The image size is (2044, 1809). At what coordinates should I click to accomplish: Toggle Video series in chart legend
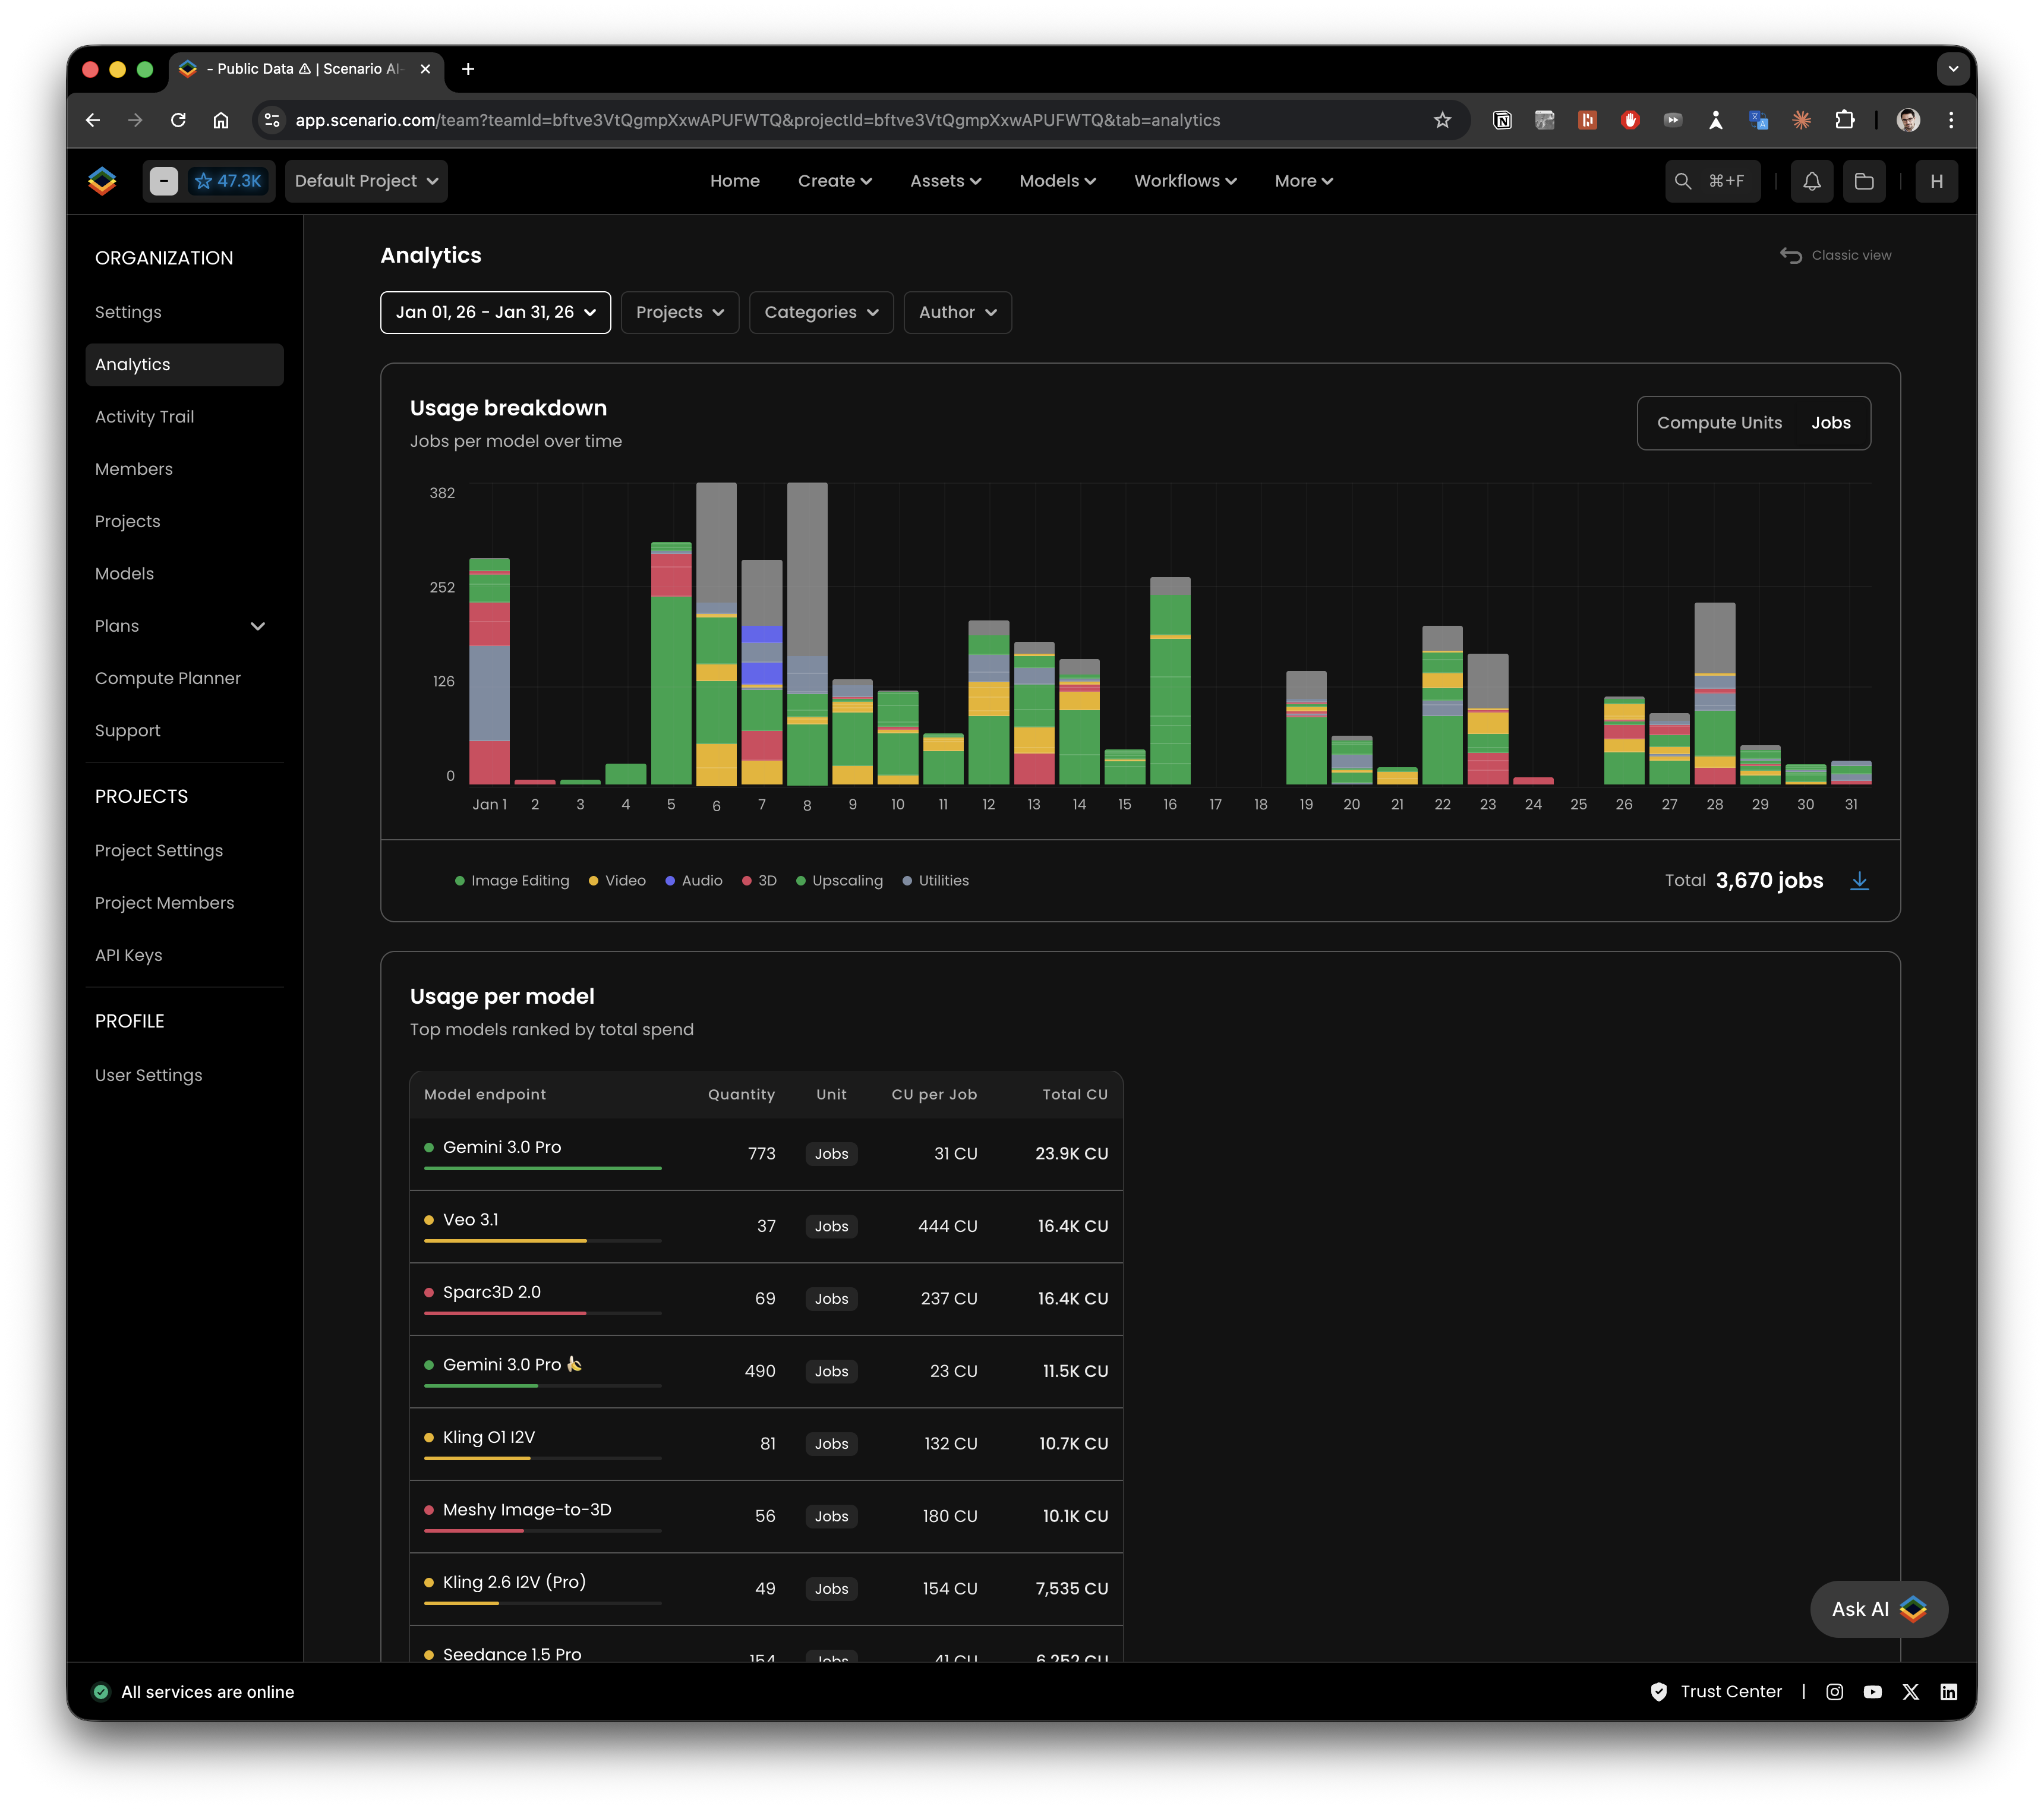617,880
